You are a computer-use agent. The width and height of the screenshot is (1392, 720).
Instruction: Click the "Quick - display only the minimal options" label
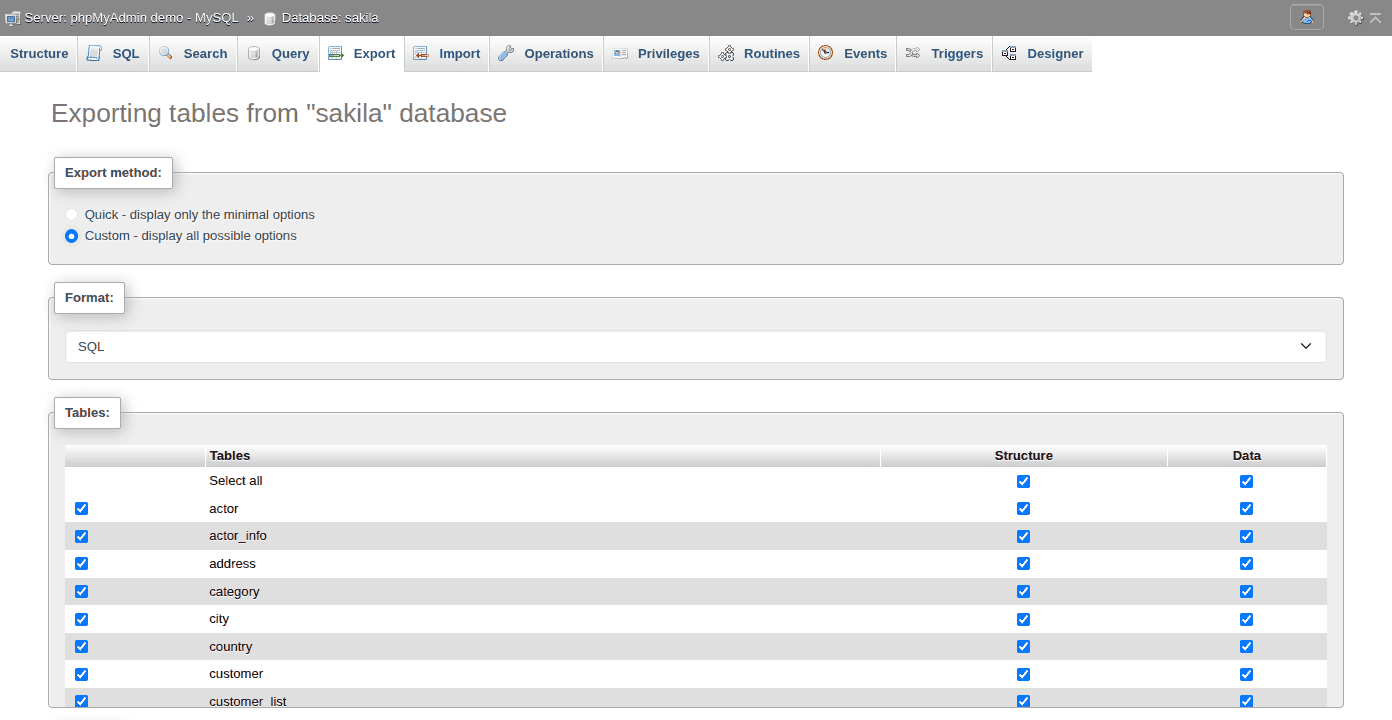click(x=200, y=215)
